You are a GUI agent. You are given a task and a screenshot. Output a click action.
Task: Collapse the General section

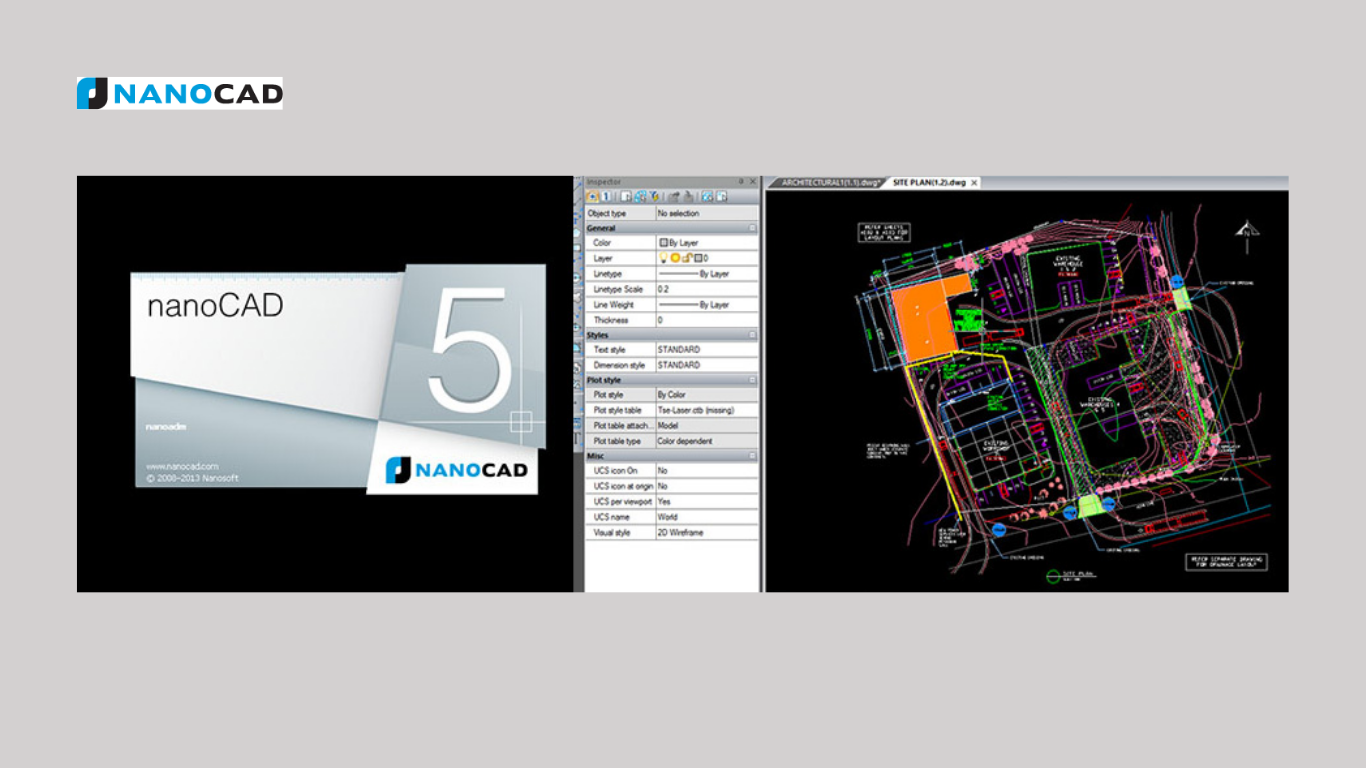(x=752, y=229)
